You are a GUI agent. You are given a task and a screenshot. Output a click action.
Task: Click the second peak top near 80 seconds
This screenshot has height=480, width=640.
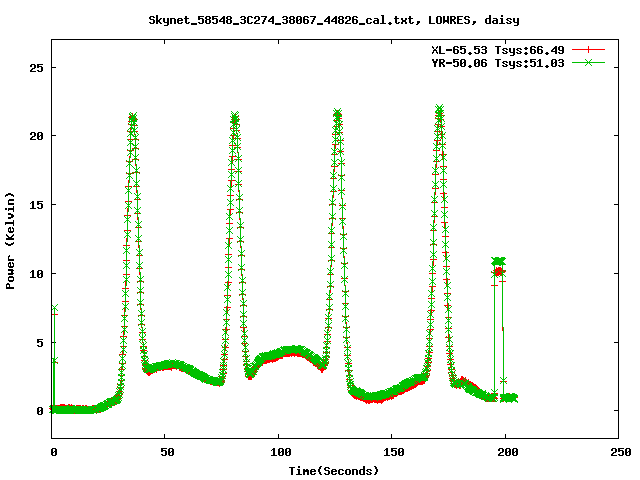tap(234, 116)
